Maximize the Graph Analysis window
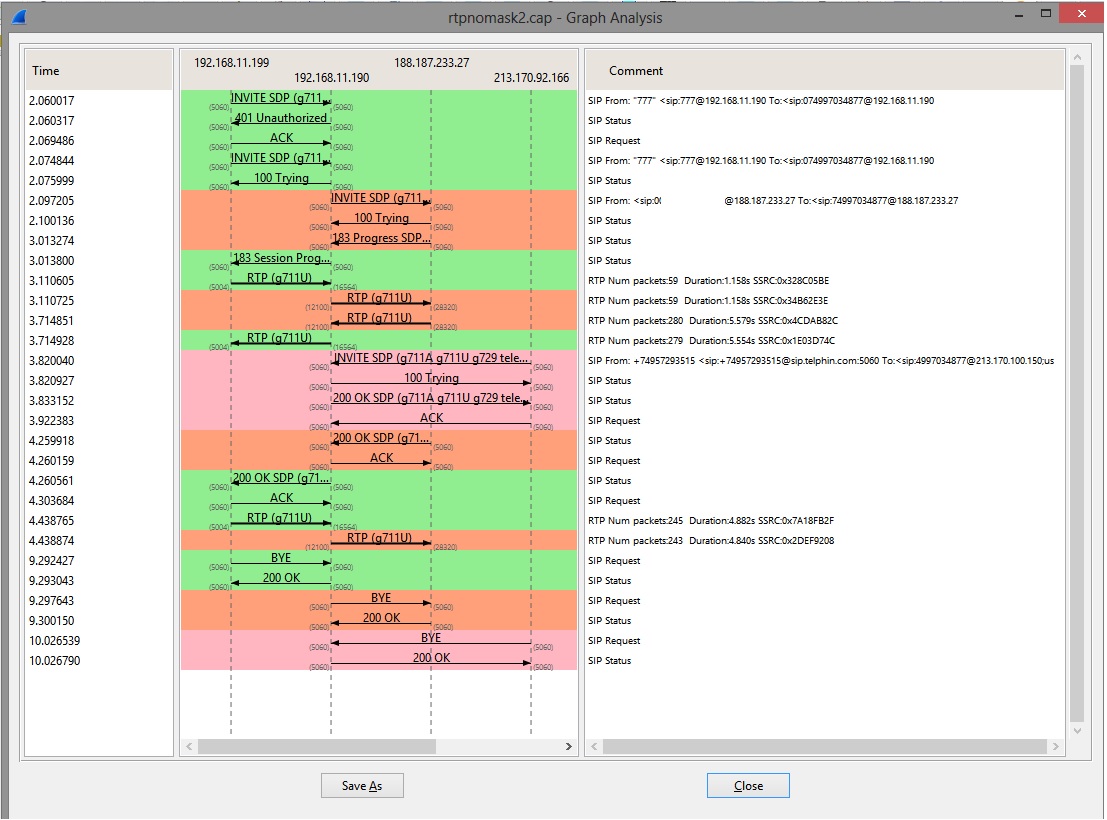Viewport: 1107px width, 820px height. 1045,14
